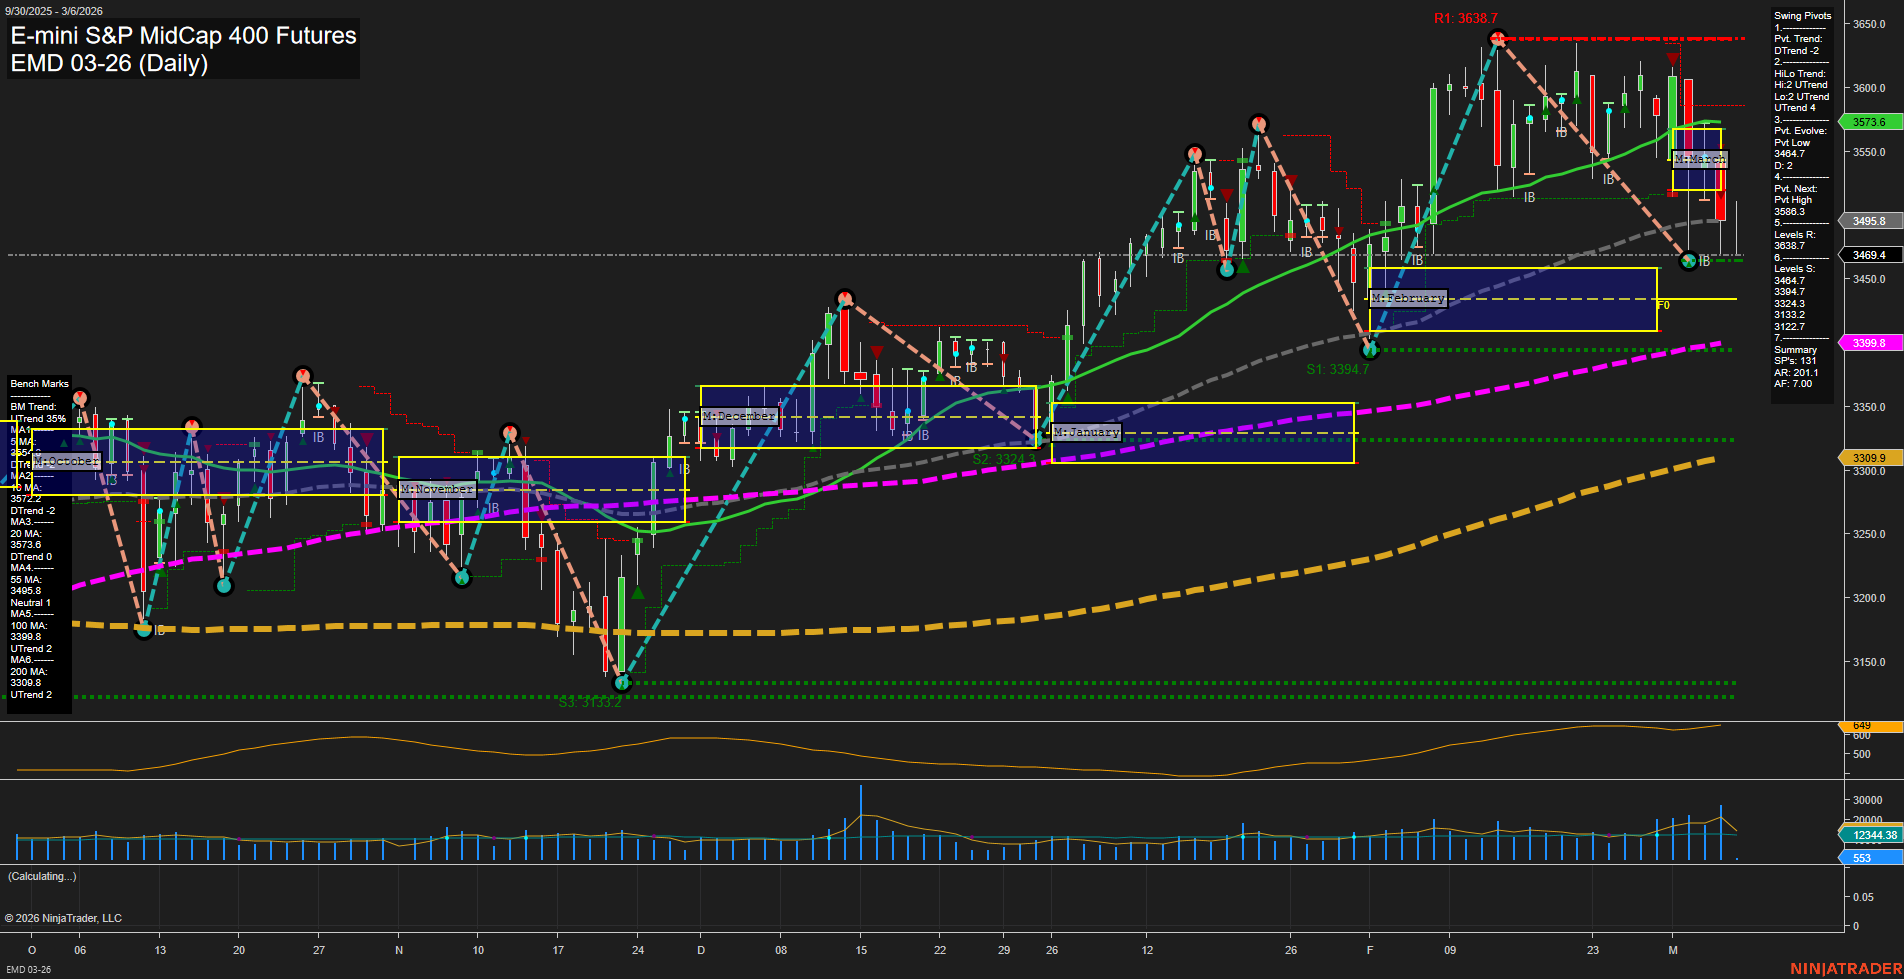Toggle the M:March monthly range box label
This screenshot has width=1904, height=979.
click(1702, 158)
